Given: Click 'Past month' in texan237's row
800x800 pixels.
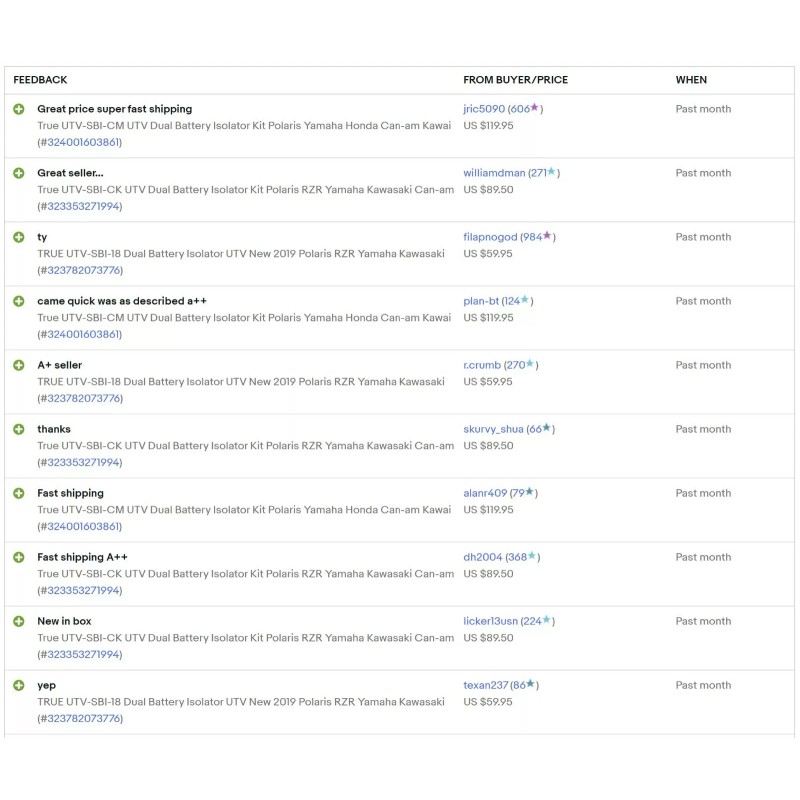Looking at the screenshot, I should (703, 685).
